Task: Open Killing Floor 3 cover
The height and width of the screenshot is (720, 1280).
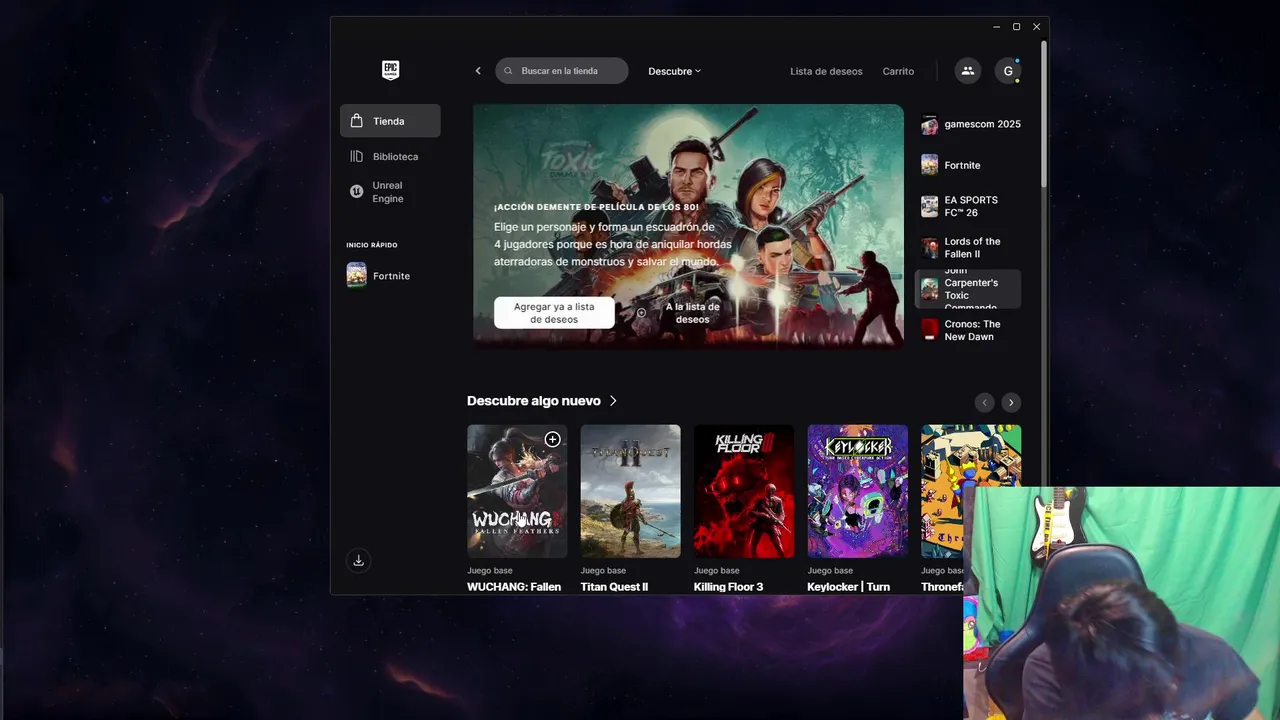Action: 744,491
